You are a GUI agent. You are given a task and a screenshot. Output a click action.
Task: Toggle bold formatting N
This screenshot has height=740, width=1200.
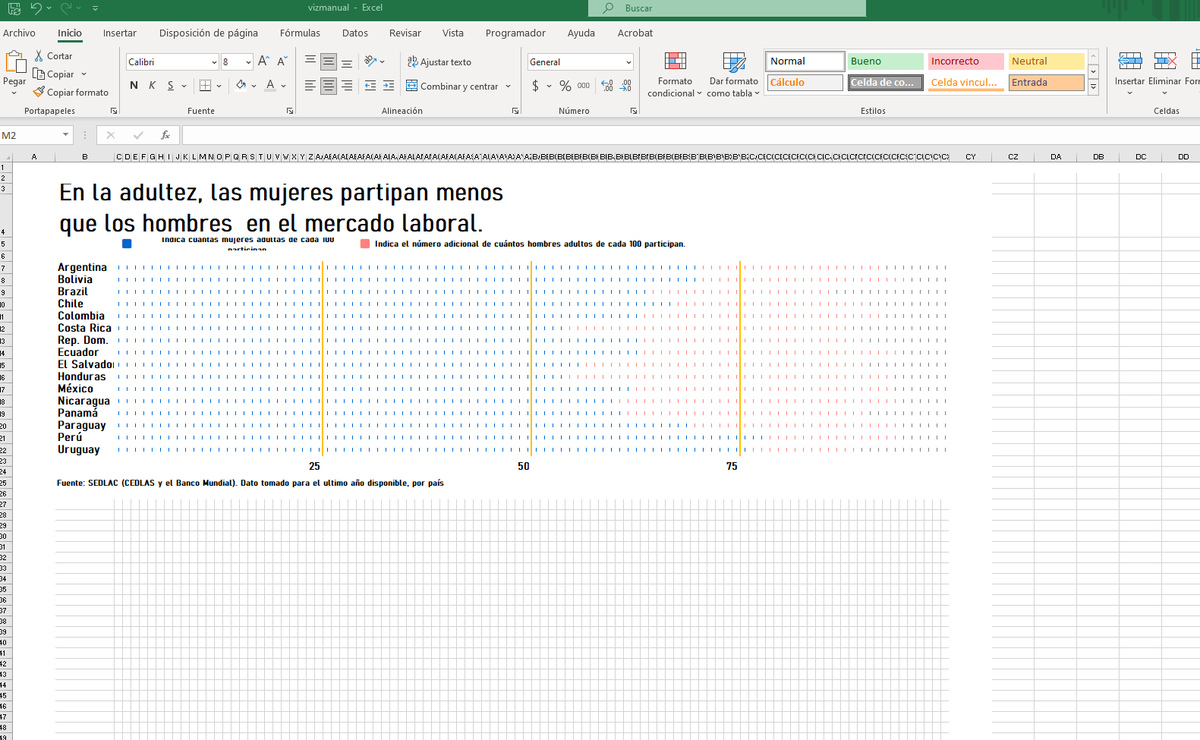coord(133,86)
